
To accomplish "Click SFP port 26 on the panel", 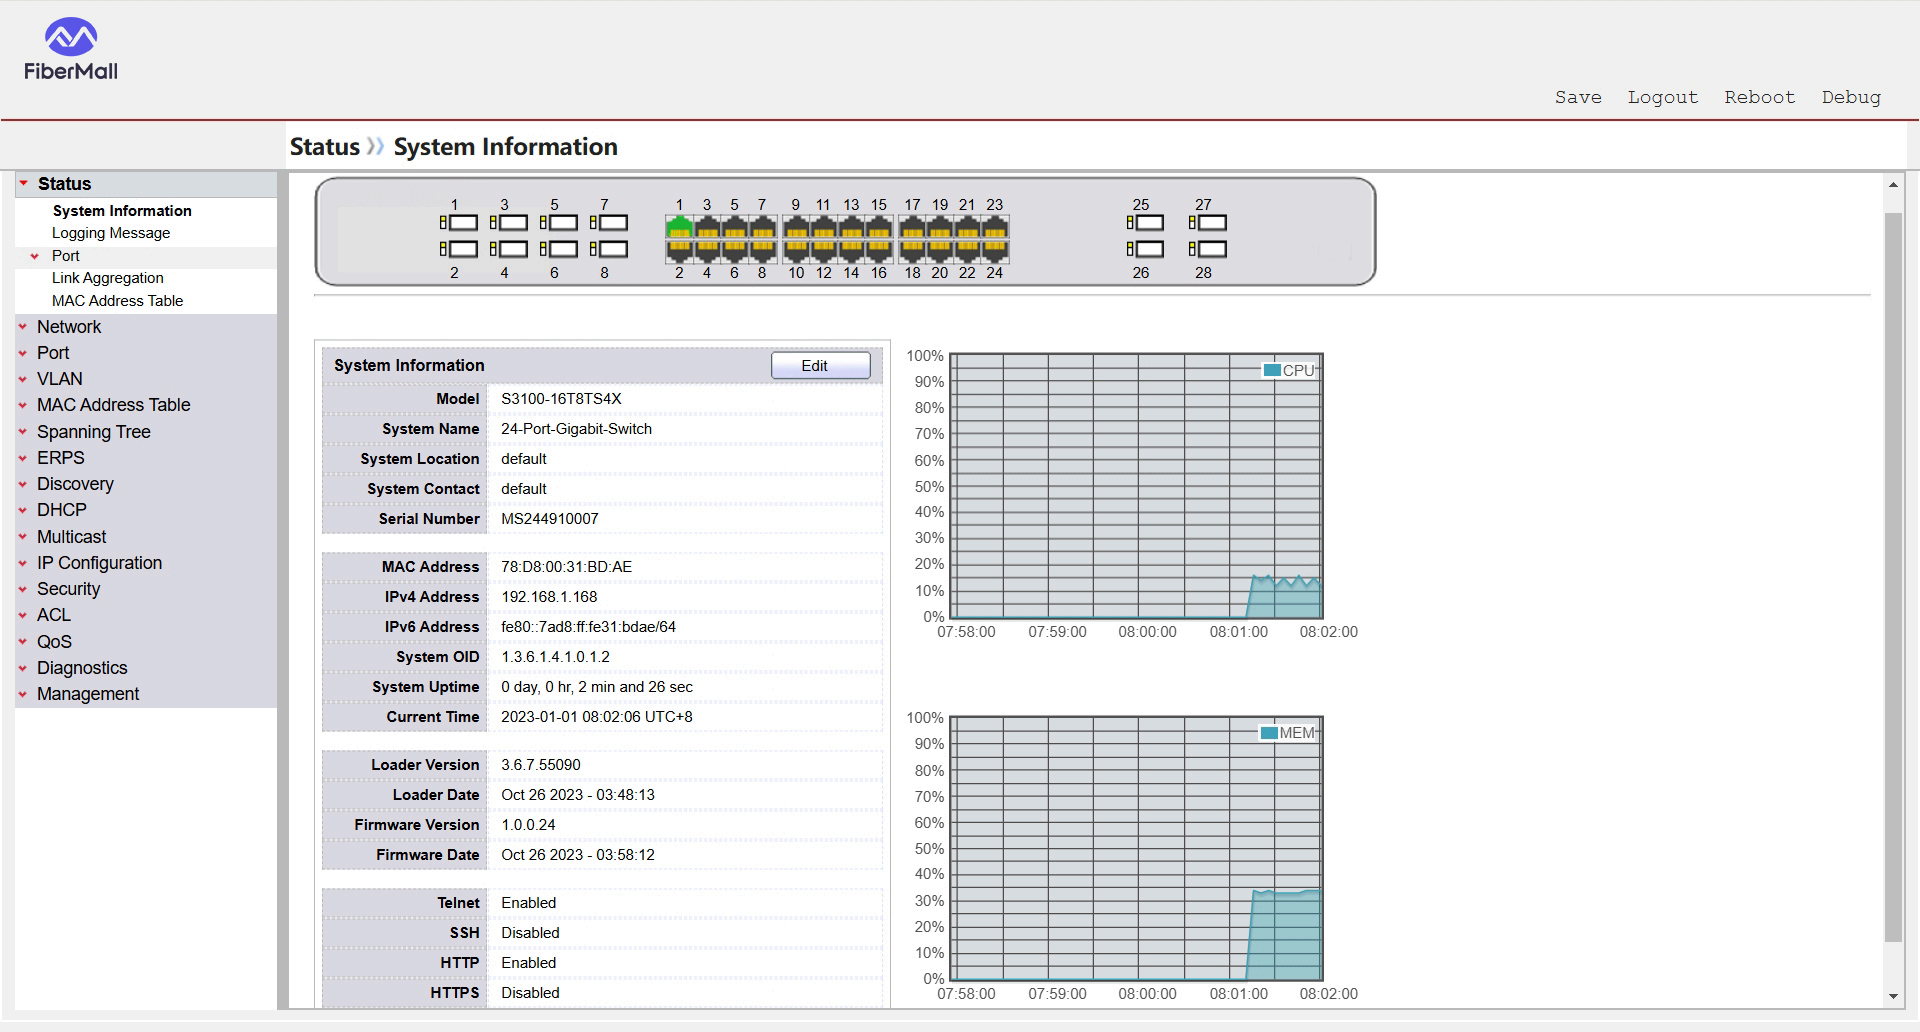I will pos(1146,249).
